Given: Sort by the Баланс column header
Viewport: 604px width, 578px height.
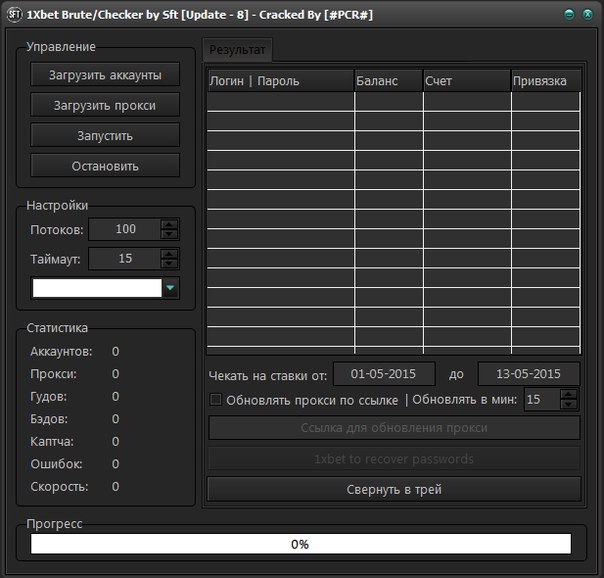Looking at the screenshot, I should (x=389, y=81).
